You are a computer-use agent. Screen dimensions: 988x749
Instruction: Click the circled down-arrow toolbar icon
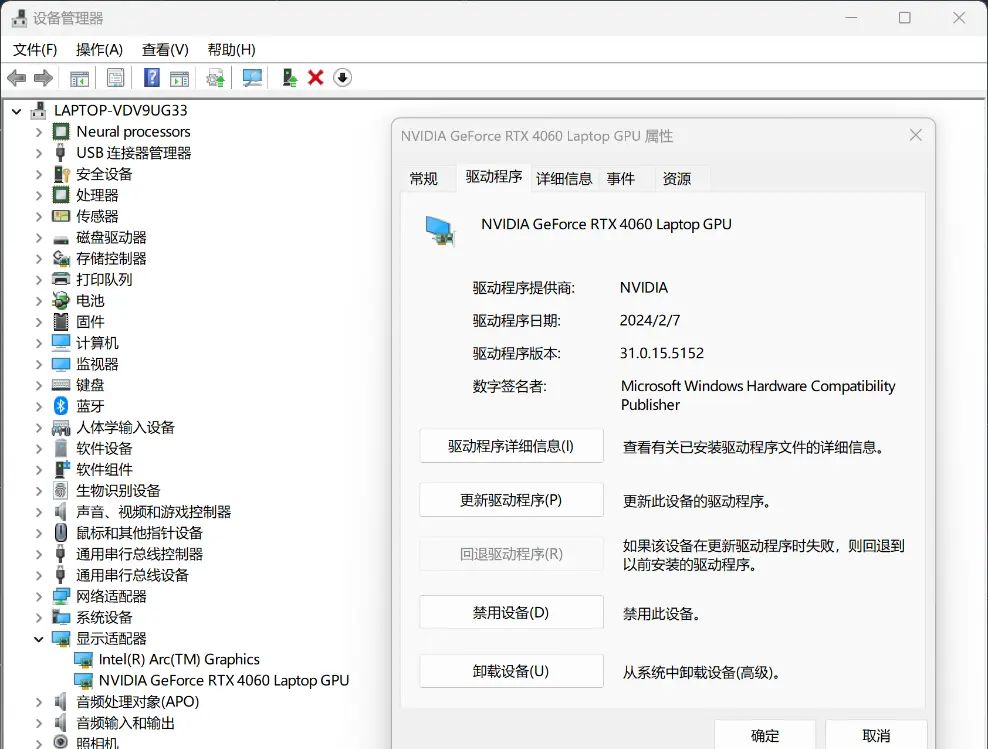pos(342,77)
